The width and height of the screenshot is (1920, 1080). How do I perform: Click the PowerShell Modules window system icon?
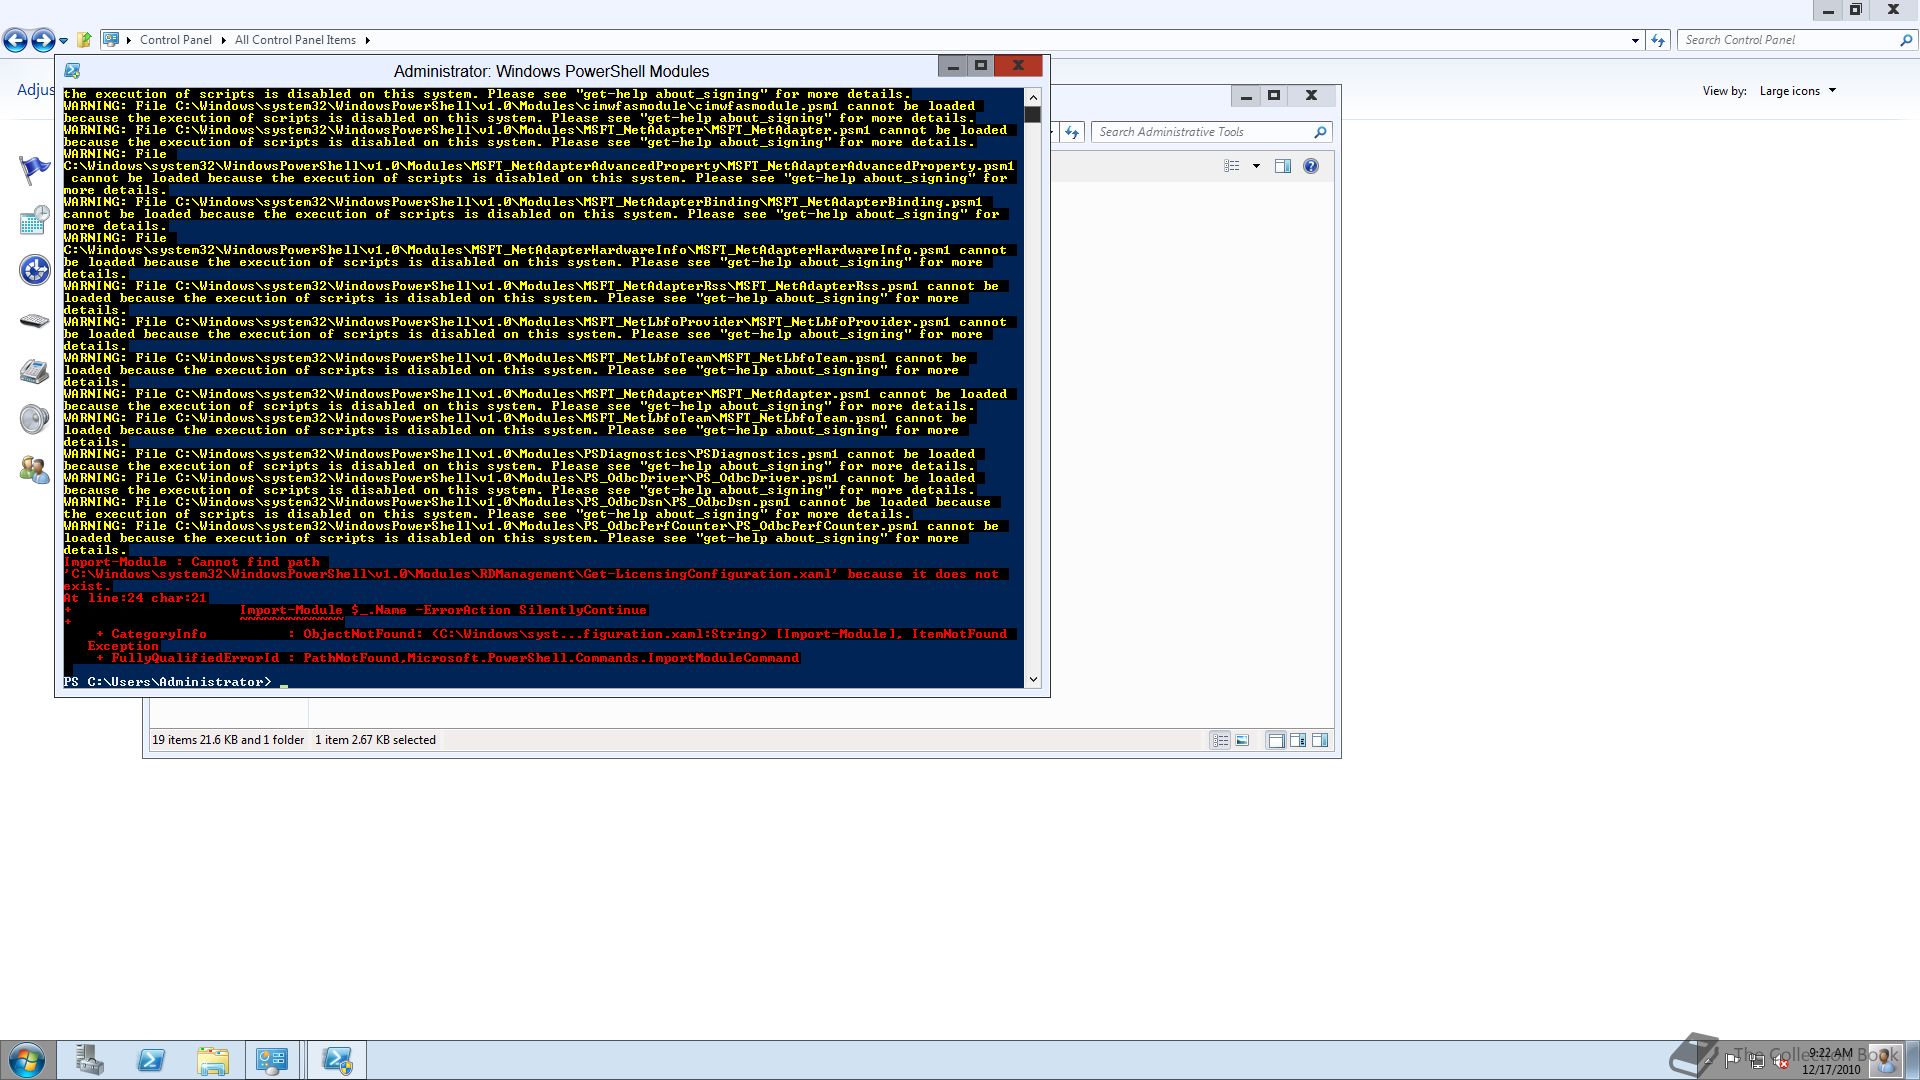tap(72, 71)
